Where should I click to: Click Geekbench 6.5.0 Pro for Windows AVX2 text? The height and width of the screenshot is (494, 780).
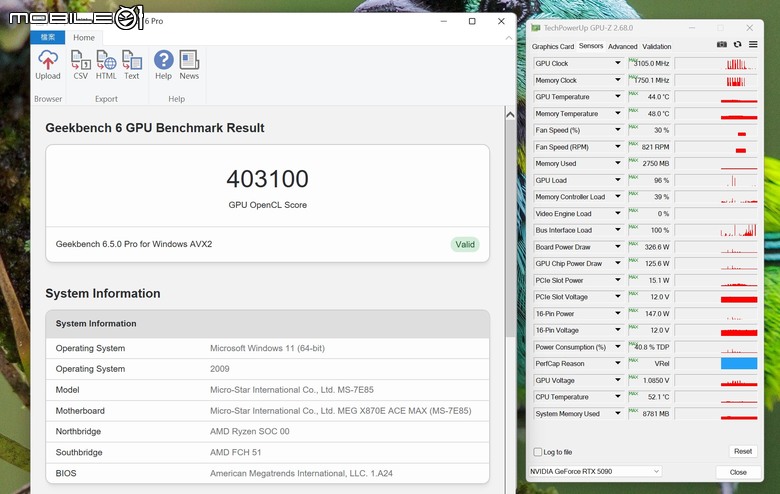point(134,244)
